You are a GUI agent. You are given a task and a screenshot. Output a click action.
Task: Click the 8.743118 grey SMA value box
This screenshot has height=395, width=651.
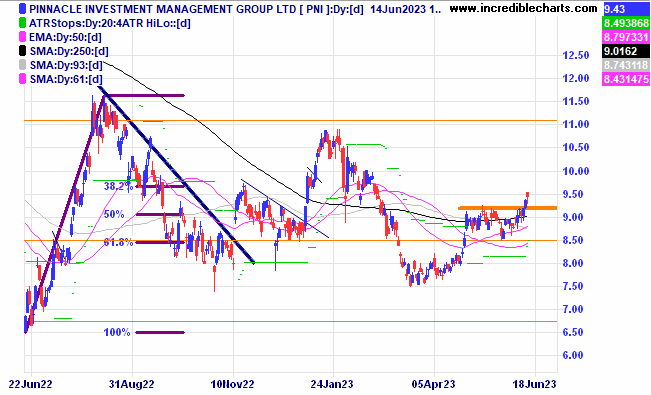(626, 65)
